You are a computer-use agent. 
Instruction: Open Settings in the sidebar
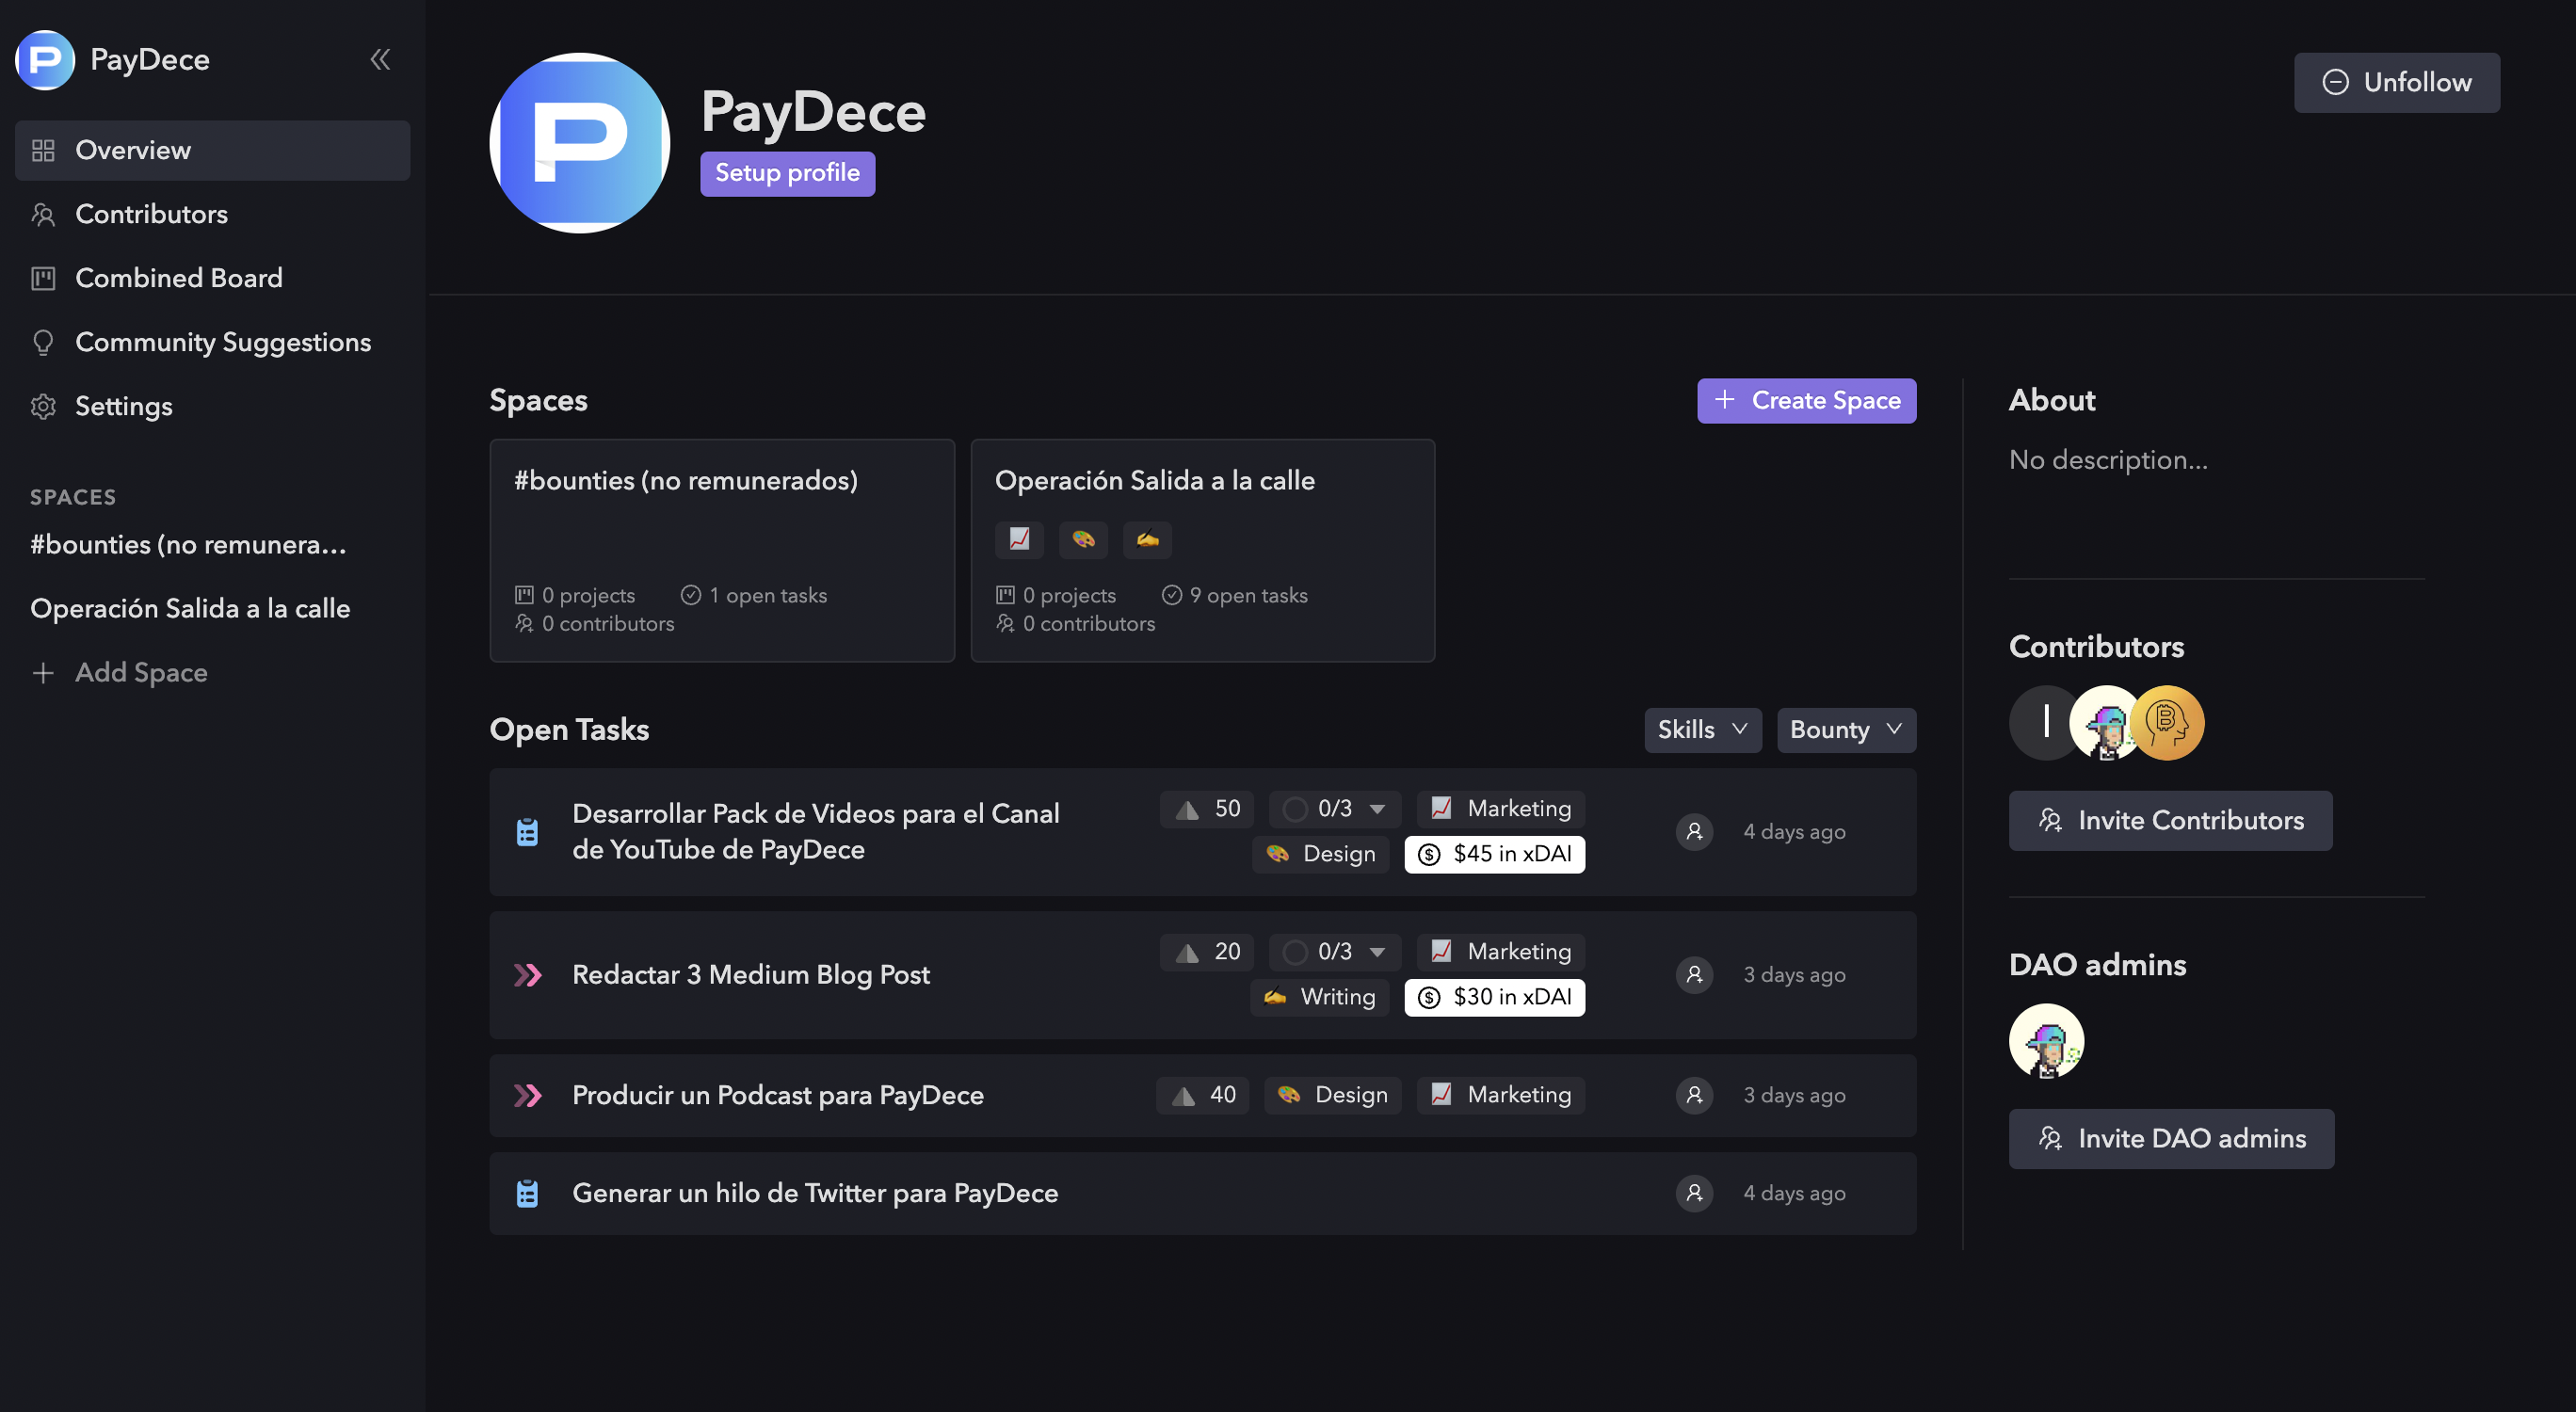[212, 406]
